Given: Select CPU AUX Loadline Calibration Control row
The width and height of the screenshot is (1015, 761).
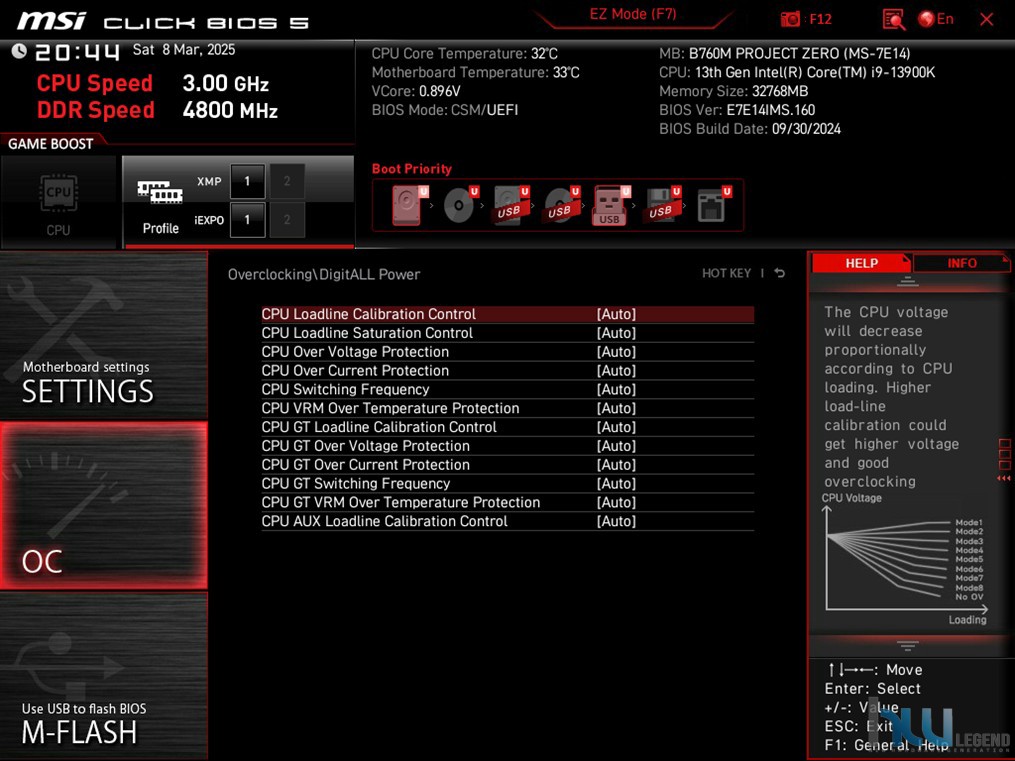Looking at the screenshot, I should pos(508,521).
